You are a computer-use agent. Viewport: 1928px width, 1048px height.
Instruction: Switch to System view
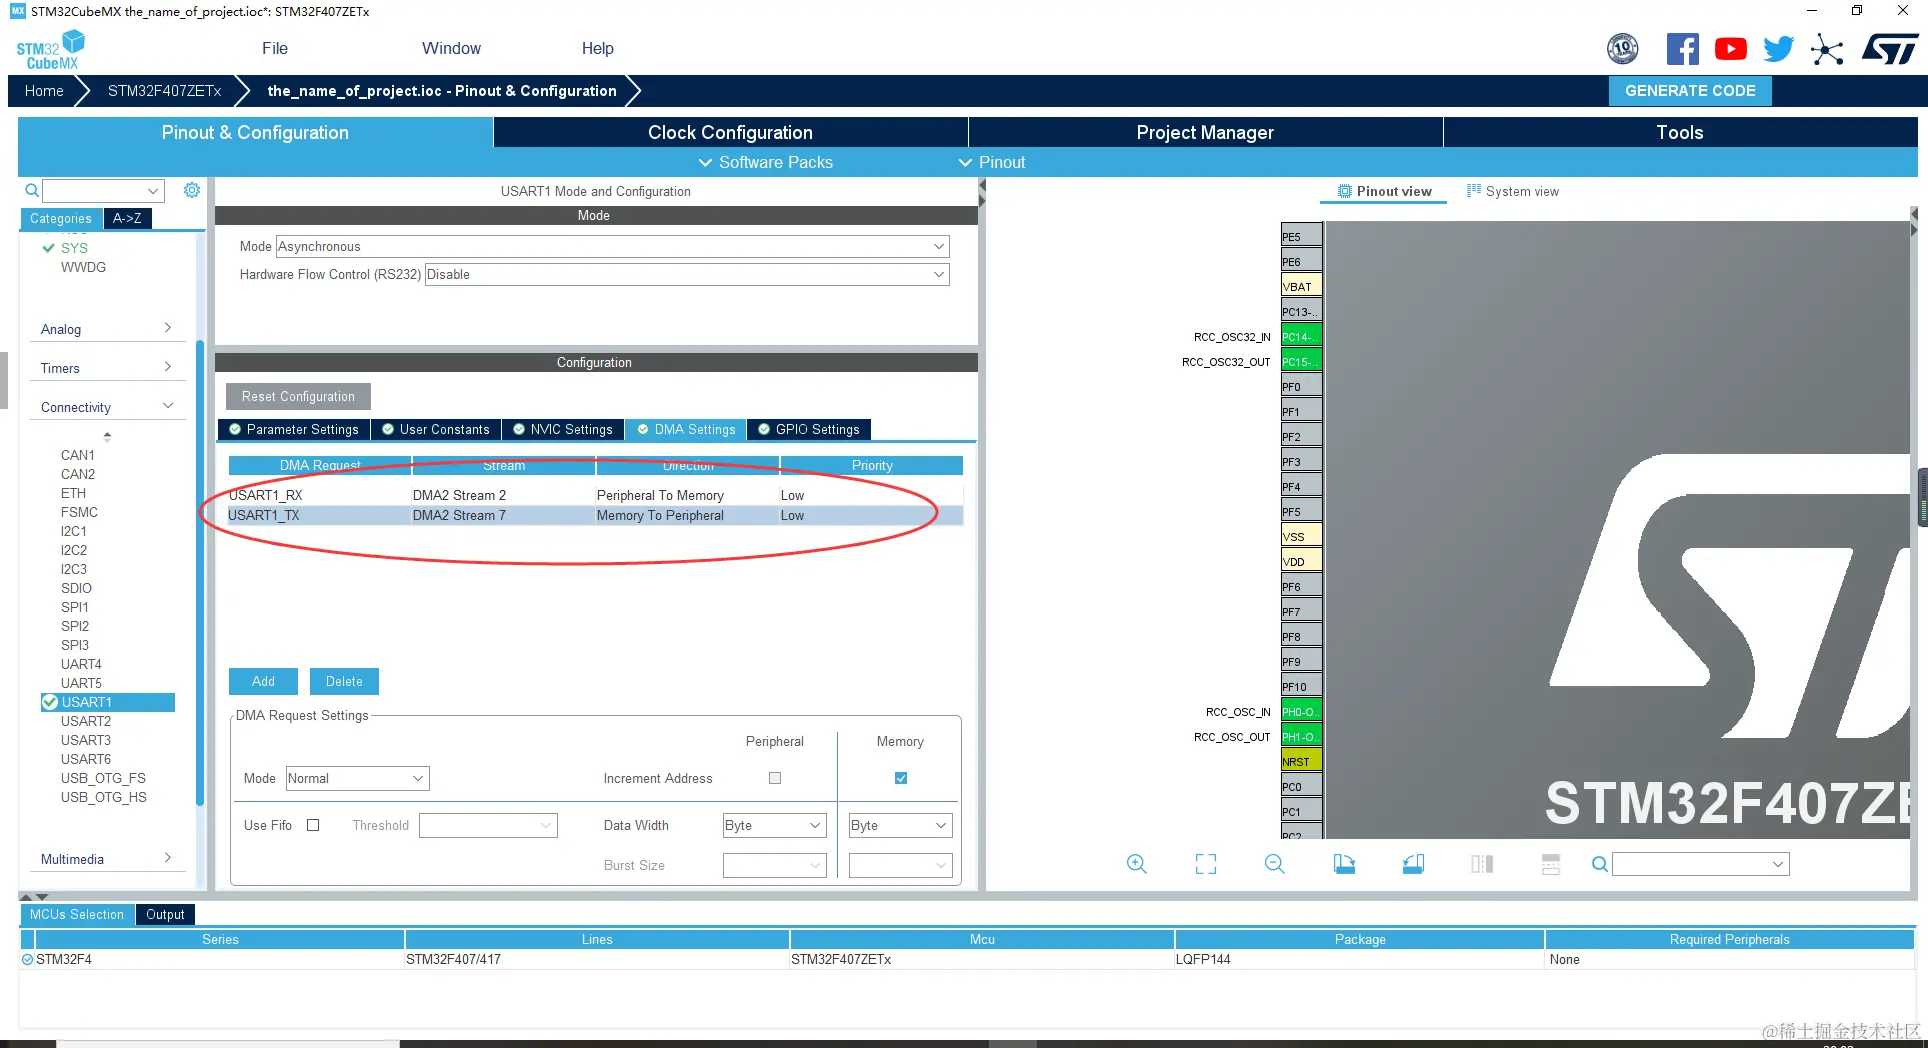pos(1512,191)
